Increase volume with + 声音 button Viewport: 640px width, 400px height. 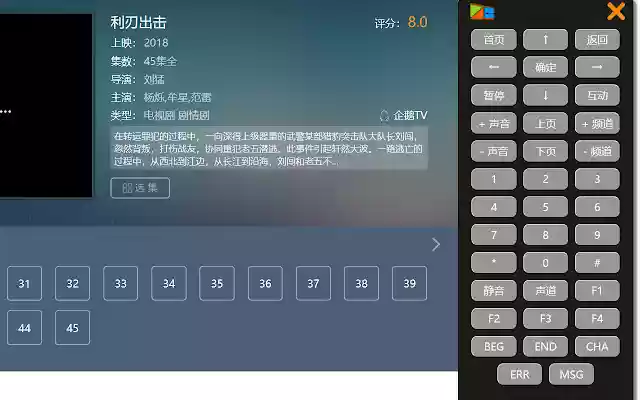493,123
